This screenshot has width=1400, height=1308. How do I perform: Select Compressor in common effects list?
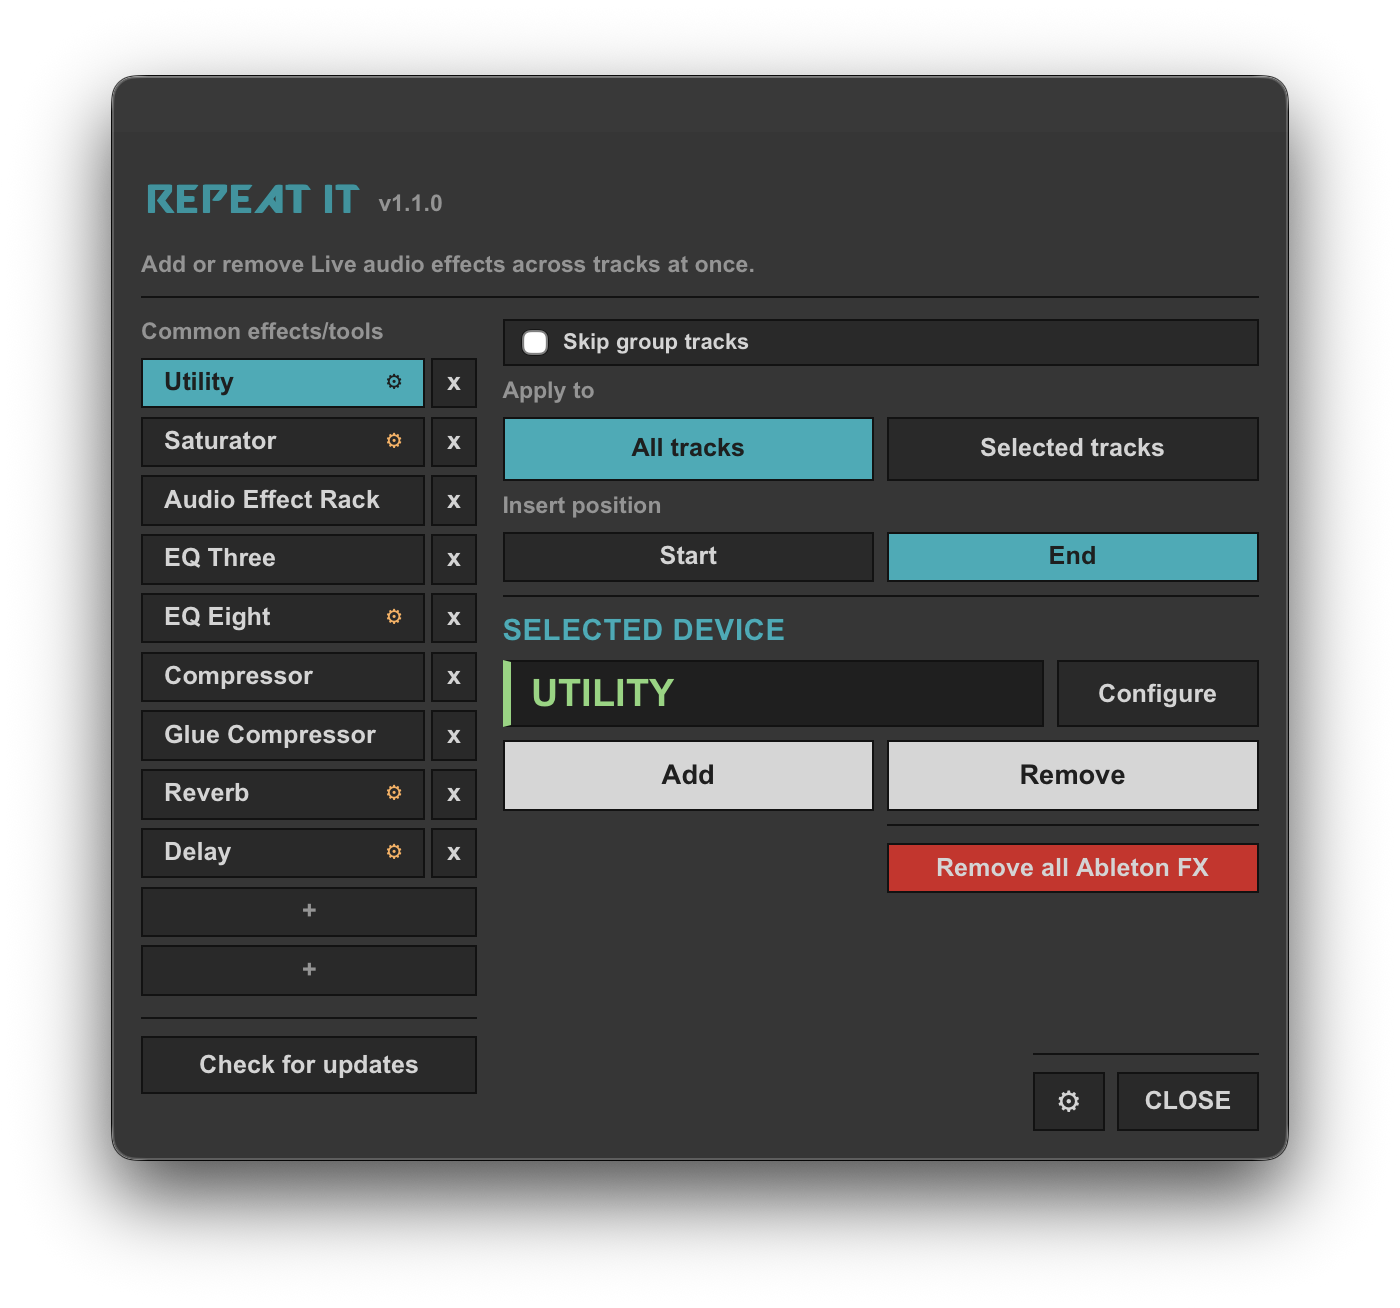pos(283,677)
